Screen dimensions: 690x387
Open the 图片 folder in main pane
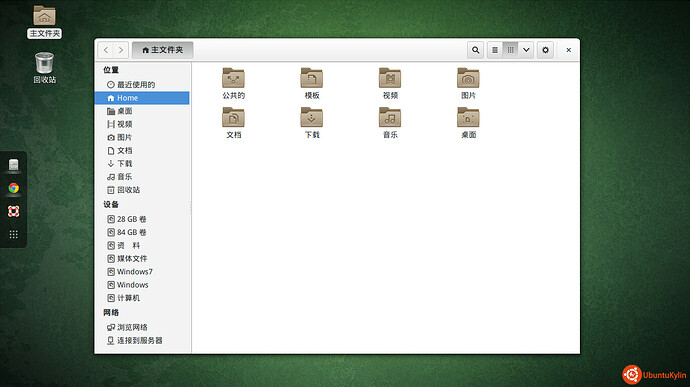tap(468, 83)
